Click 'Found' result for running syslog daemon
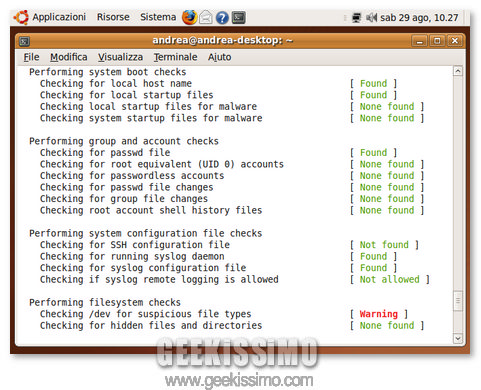481x390 pixels. [373, 256]
